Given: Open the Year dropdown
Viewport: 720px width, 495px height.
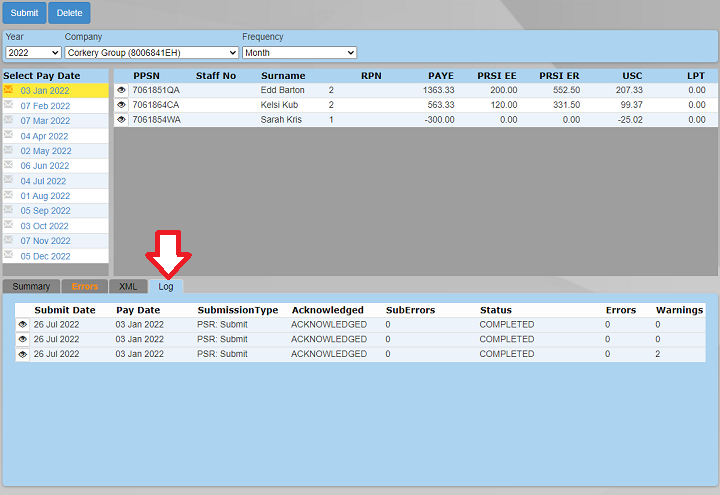Looking at the screenshot, I should pyautogui.click(x=33, y=52).
